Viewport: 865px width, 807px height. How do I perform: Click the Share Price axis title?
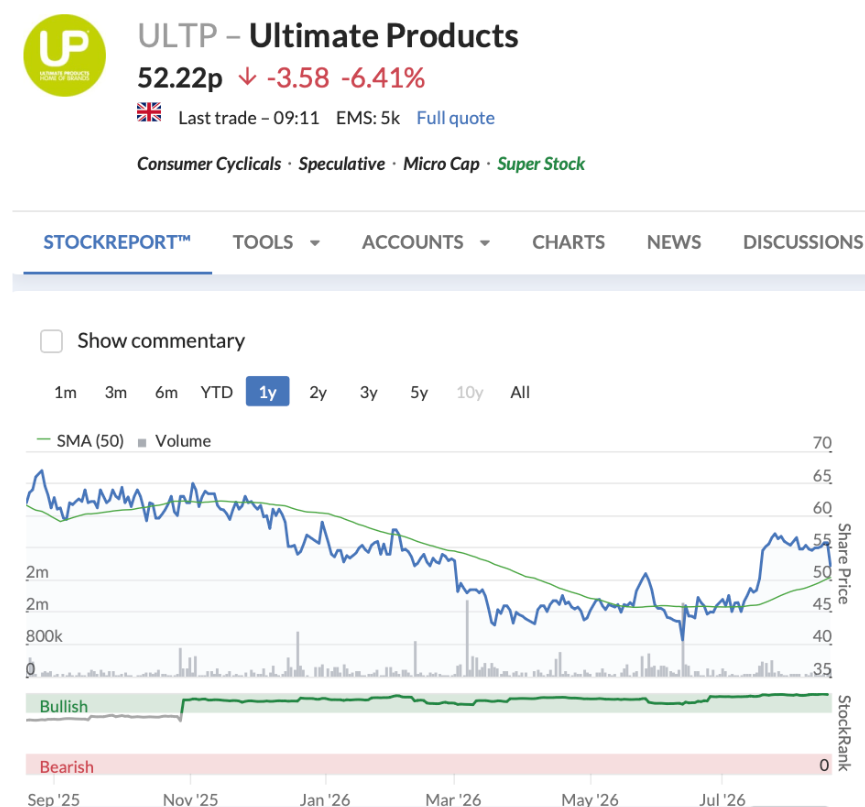pyautogui.click(x=844, y=563)
